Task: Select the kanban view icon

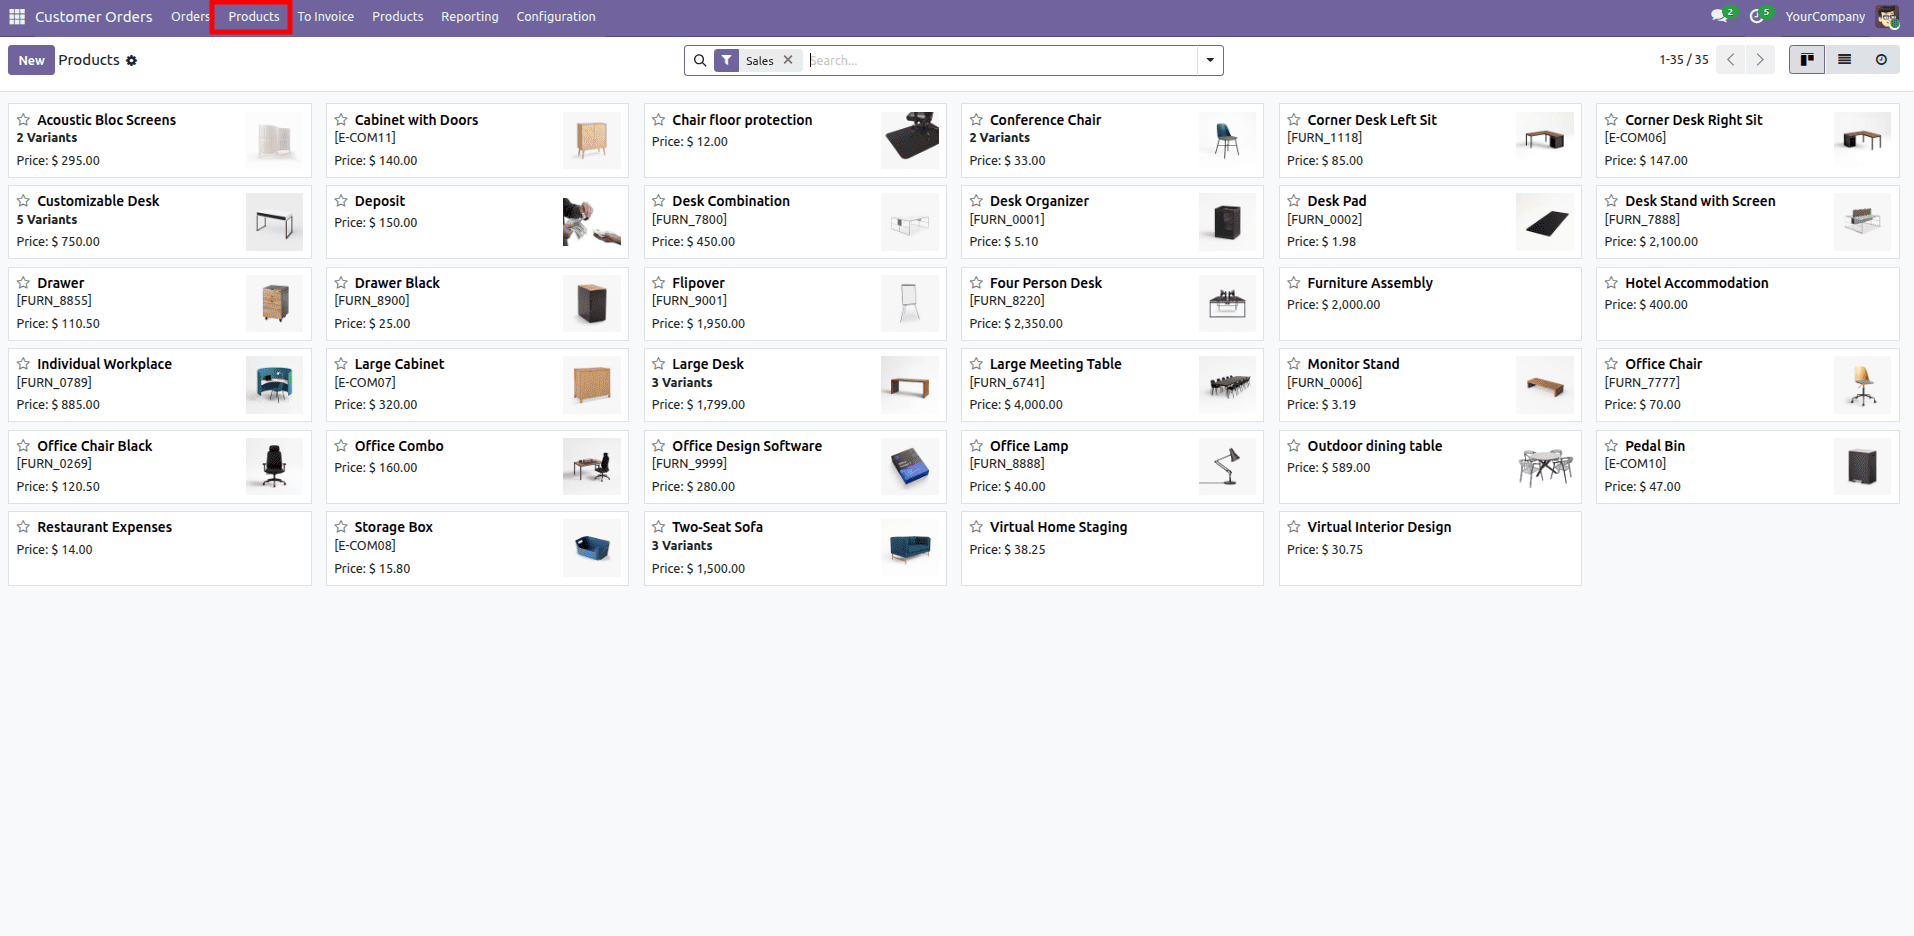Action: 1806,59
